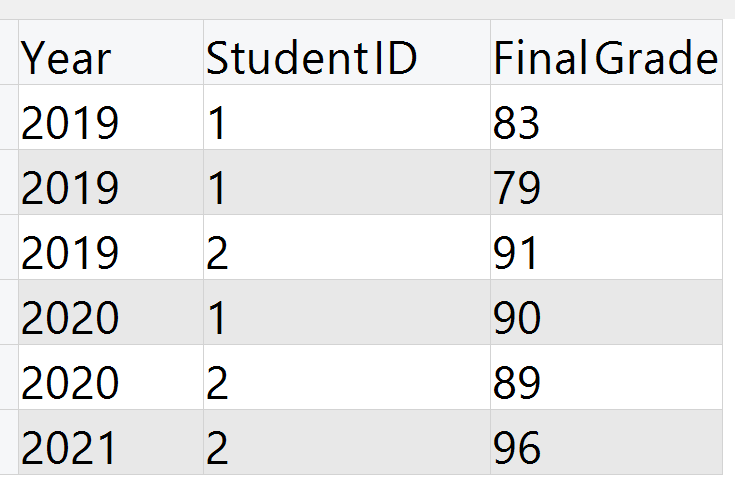Click the StudentID cell in the 2021 row

coord(347,442)
